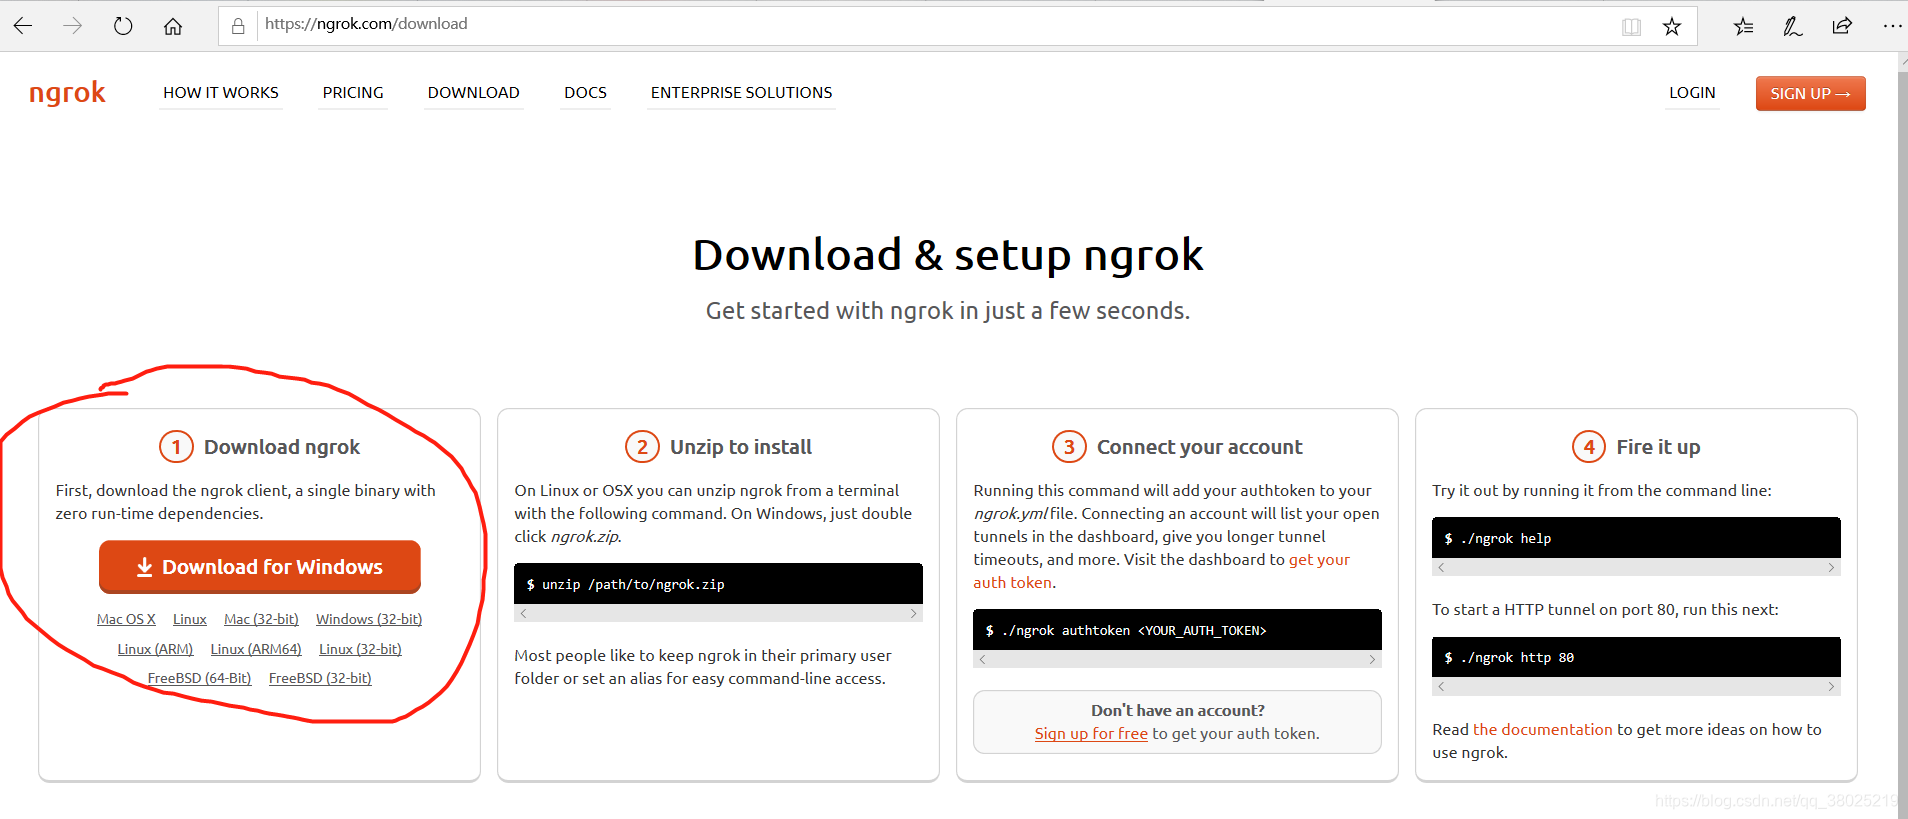
Task: Open DOWNLOAD nav item
Action: (474, 93)
